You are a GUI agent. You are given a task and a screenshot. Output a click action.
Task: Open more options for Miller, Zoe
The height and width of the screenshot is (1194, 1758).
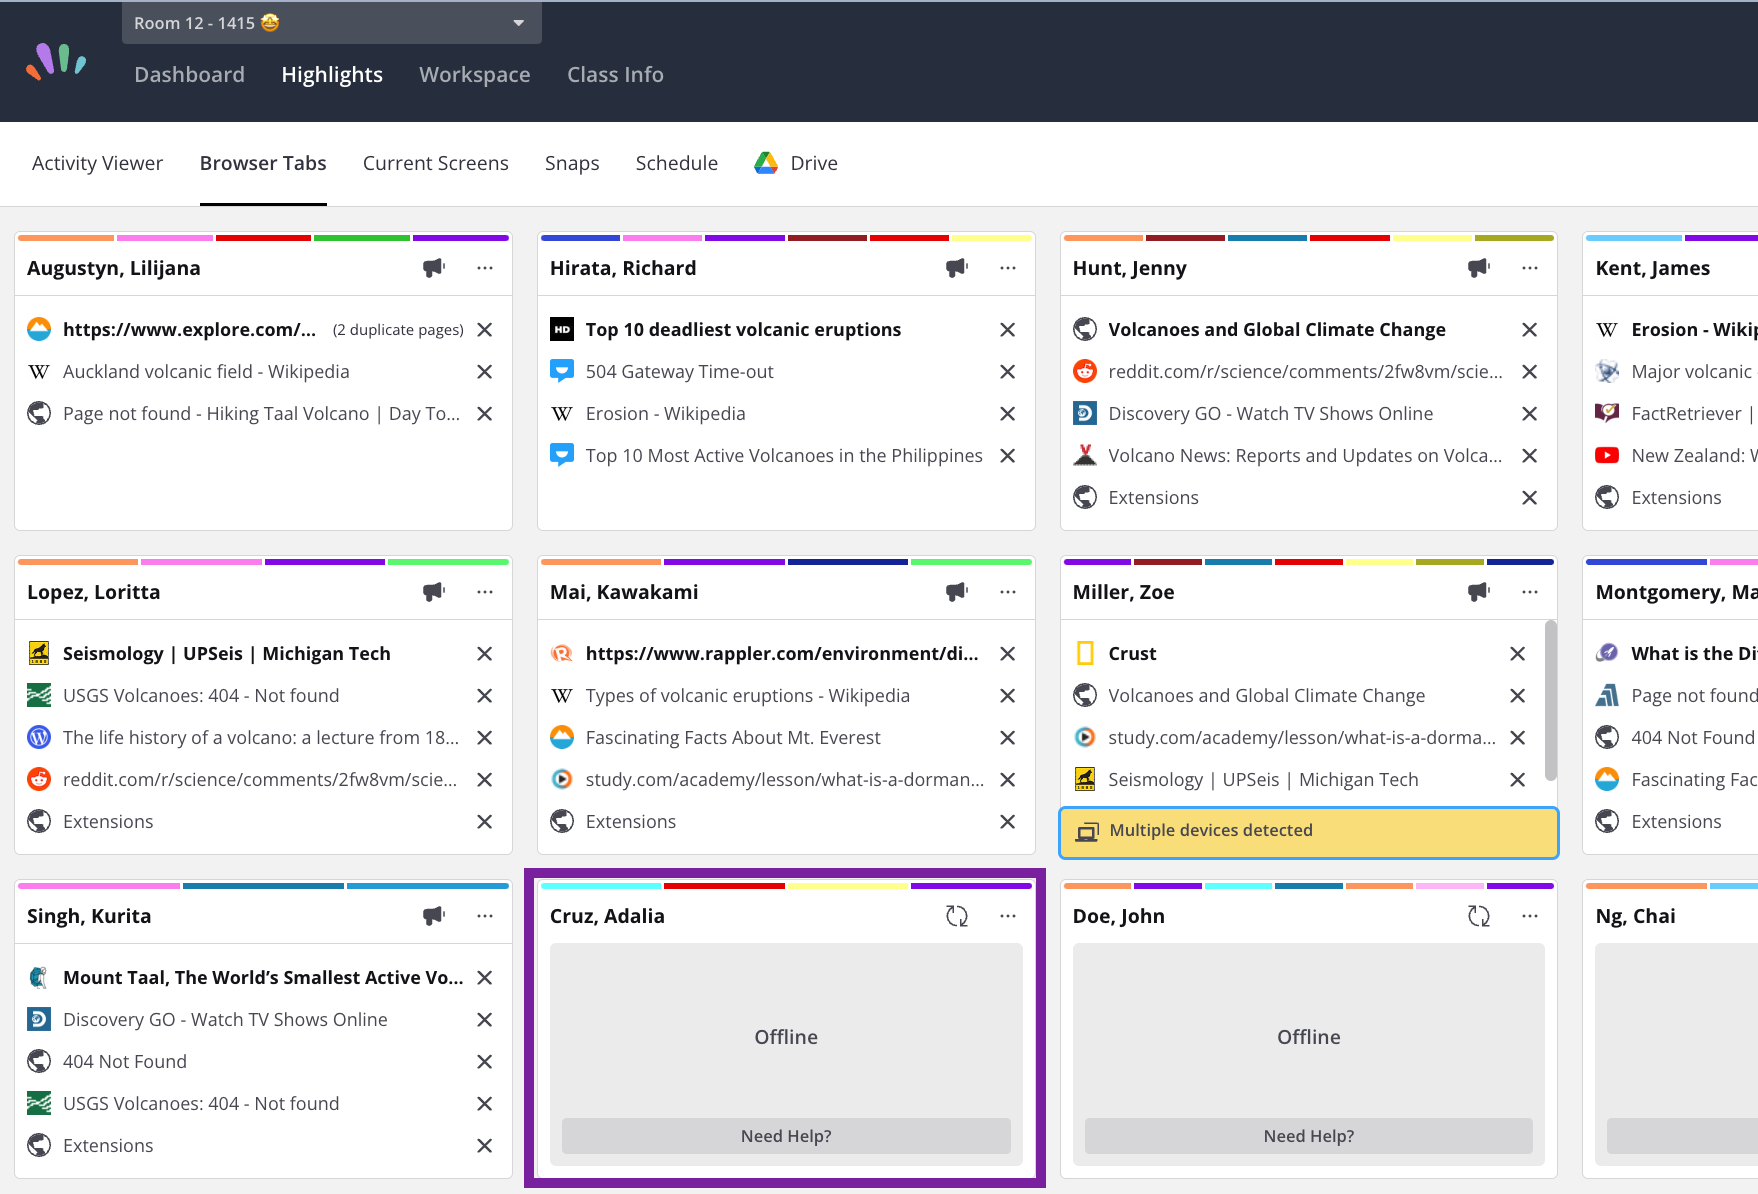pos(1530,592)
